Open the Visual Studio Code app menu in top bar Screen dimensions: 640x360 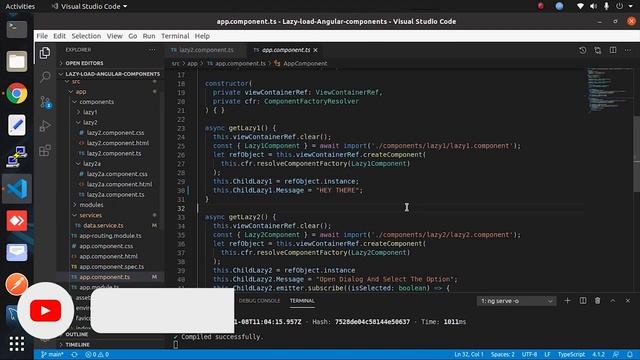(89, 7)
